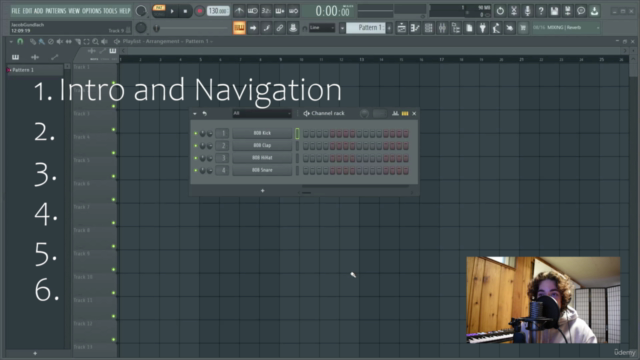Open the Piano roll view icon
Viewport: 640px width, 360px height.
[415, 28]
